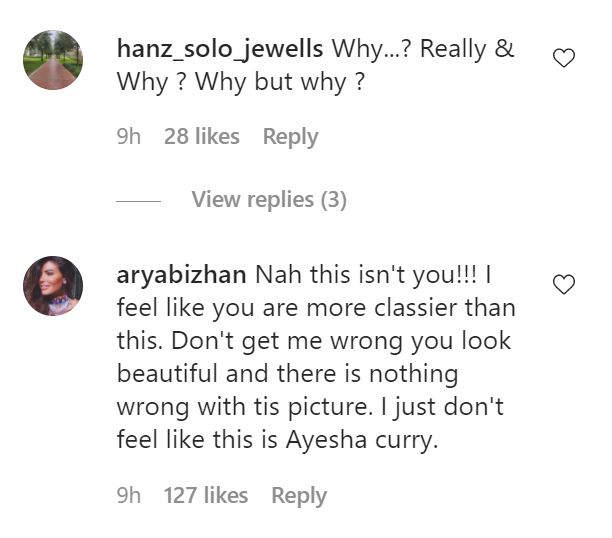Image resolution: width=612 pixels, height=538 pixels.
Task: Click the 9h timestamp under hanz_solo_jewells comment
Action: coord(129,137)
